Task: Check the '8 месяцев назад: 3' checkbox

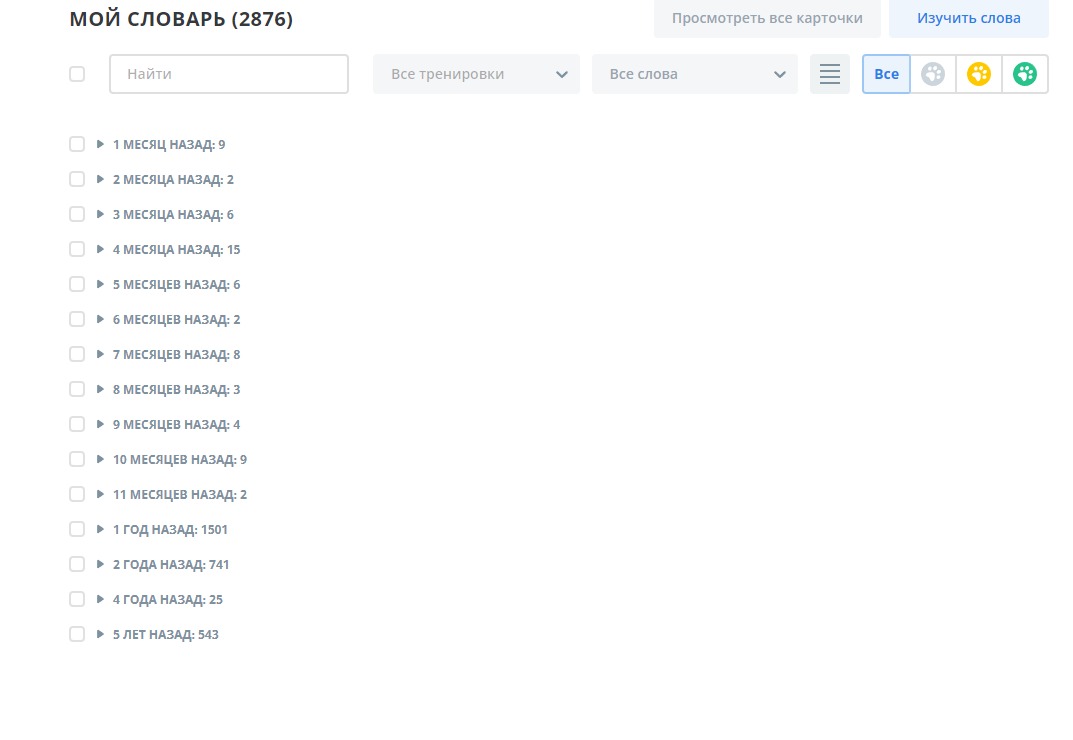Action: pyautogui.click(x=77, y=389)
